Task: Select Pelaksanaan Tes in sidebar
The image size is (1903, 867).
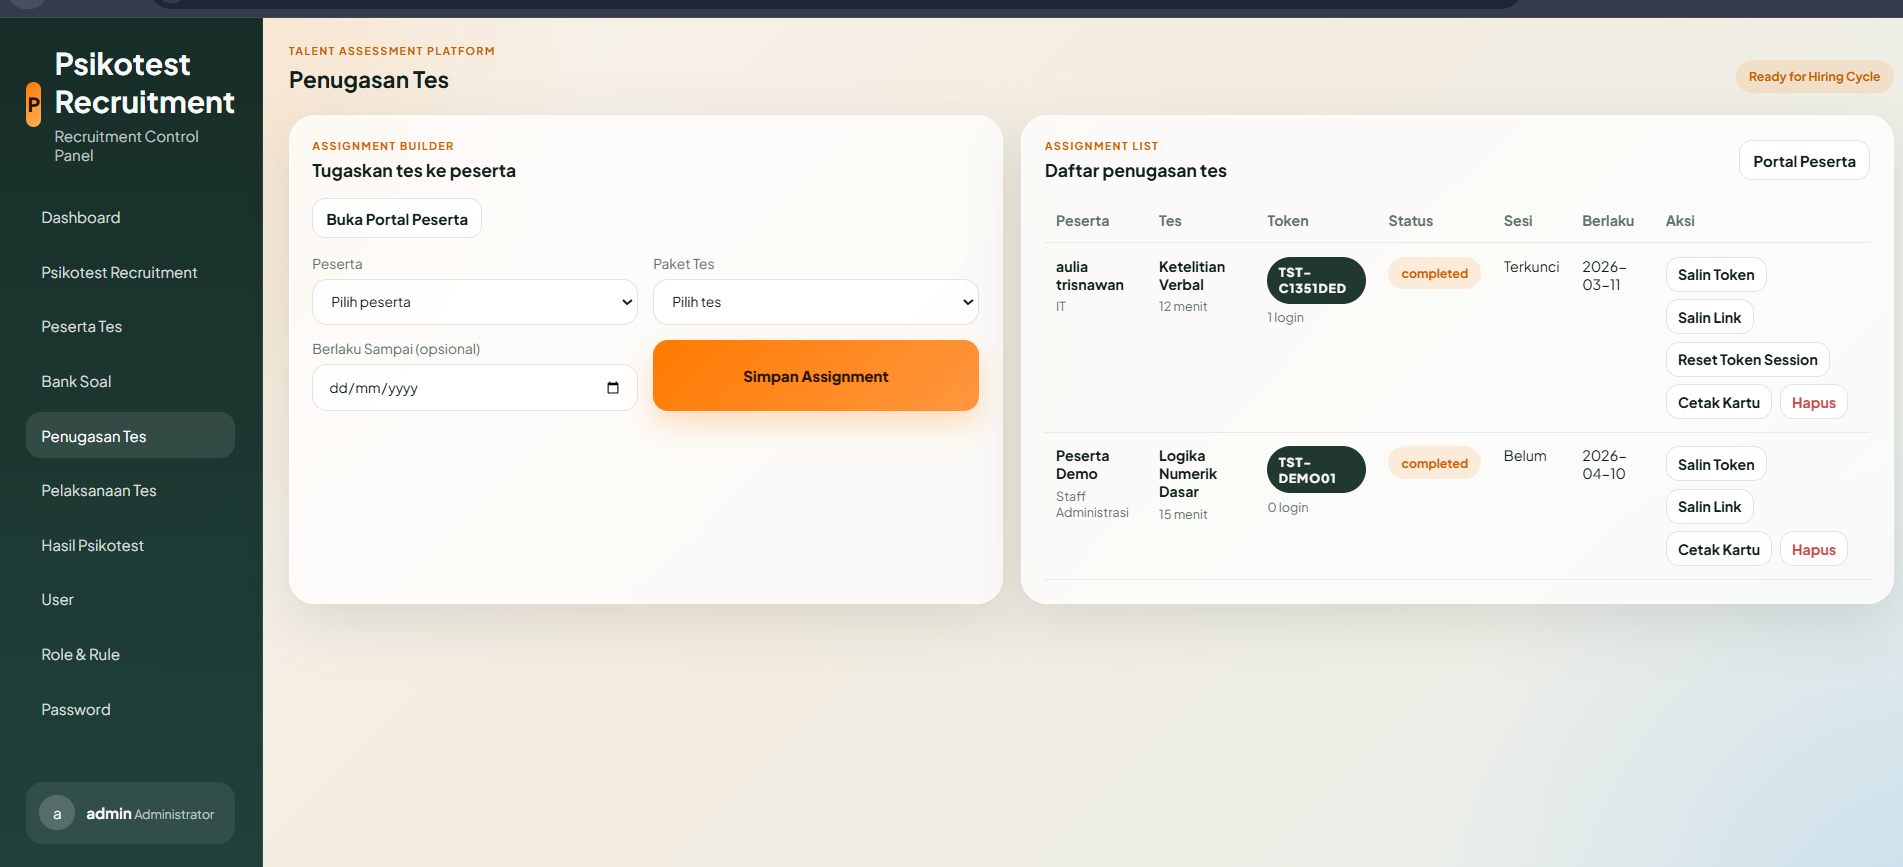Action: (x=99, y=491)
